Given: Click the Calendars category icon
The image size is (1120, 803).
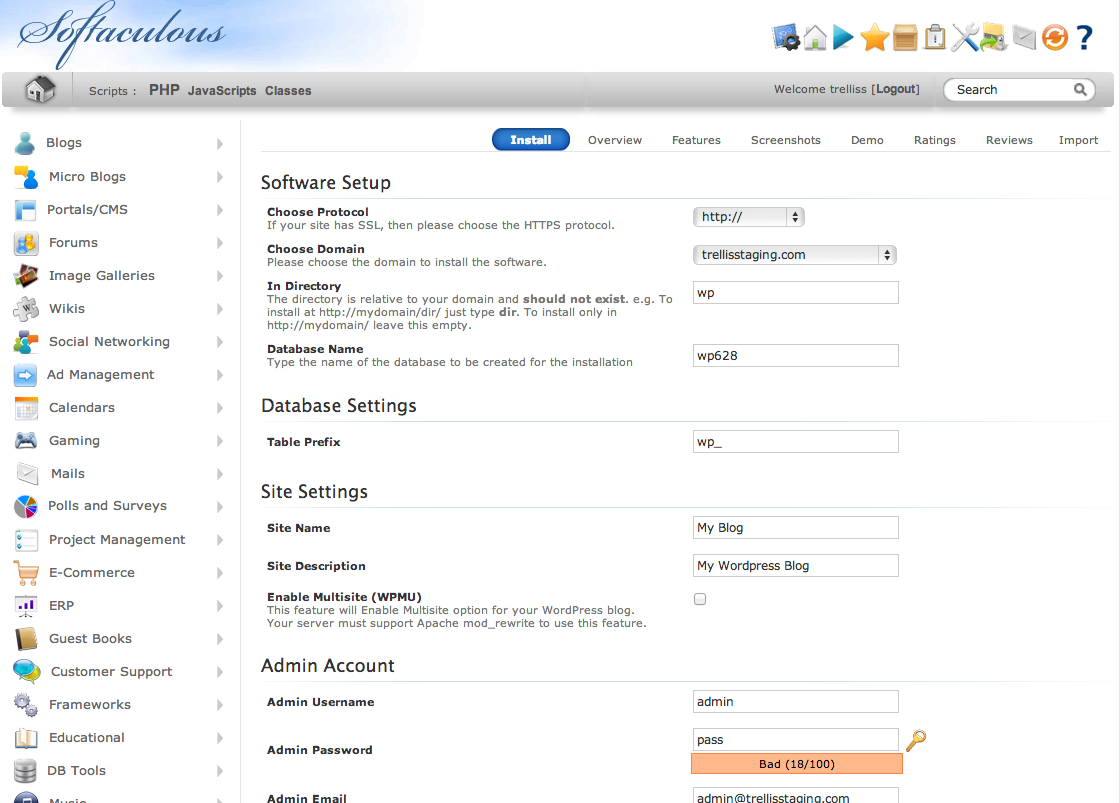Looking at the screenshot, I should 26,408.
